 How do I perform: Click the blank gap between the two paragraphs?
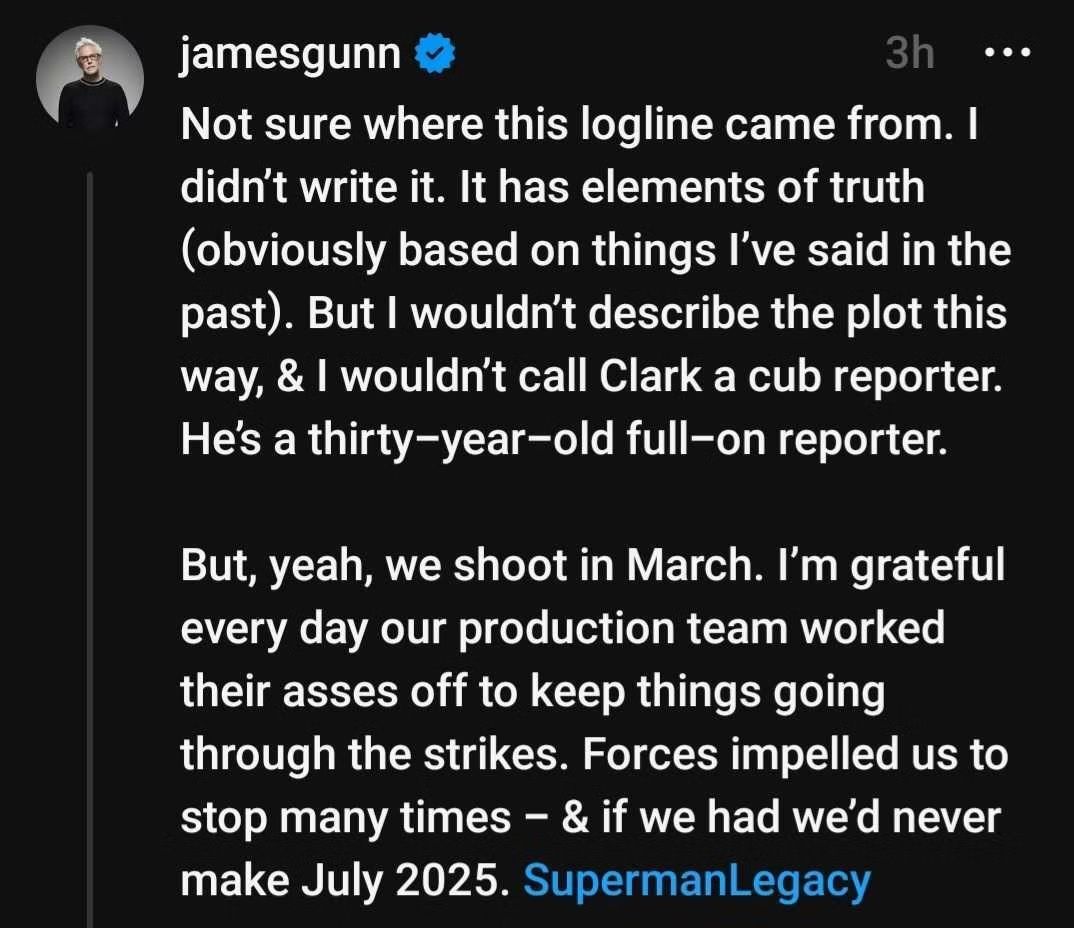[x=590, y=503]
